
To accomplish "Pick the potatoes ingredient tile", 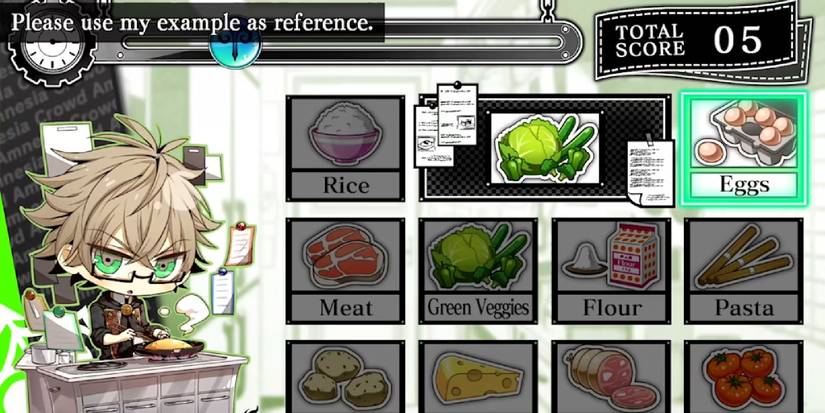I will 346,377.
